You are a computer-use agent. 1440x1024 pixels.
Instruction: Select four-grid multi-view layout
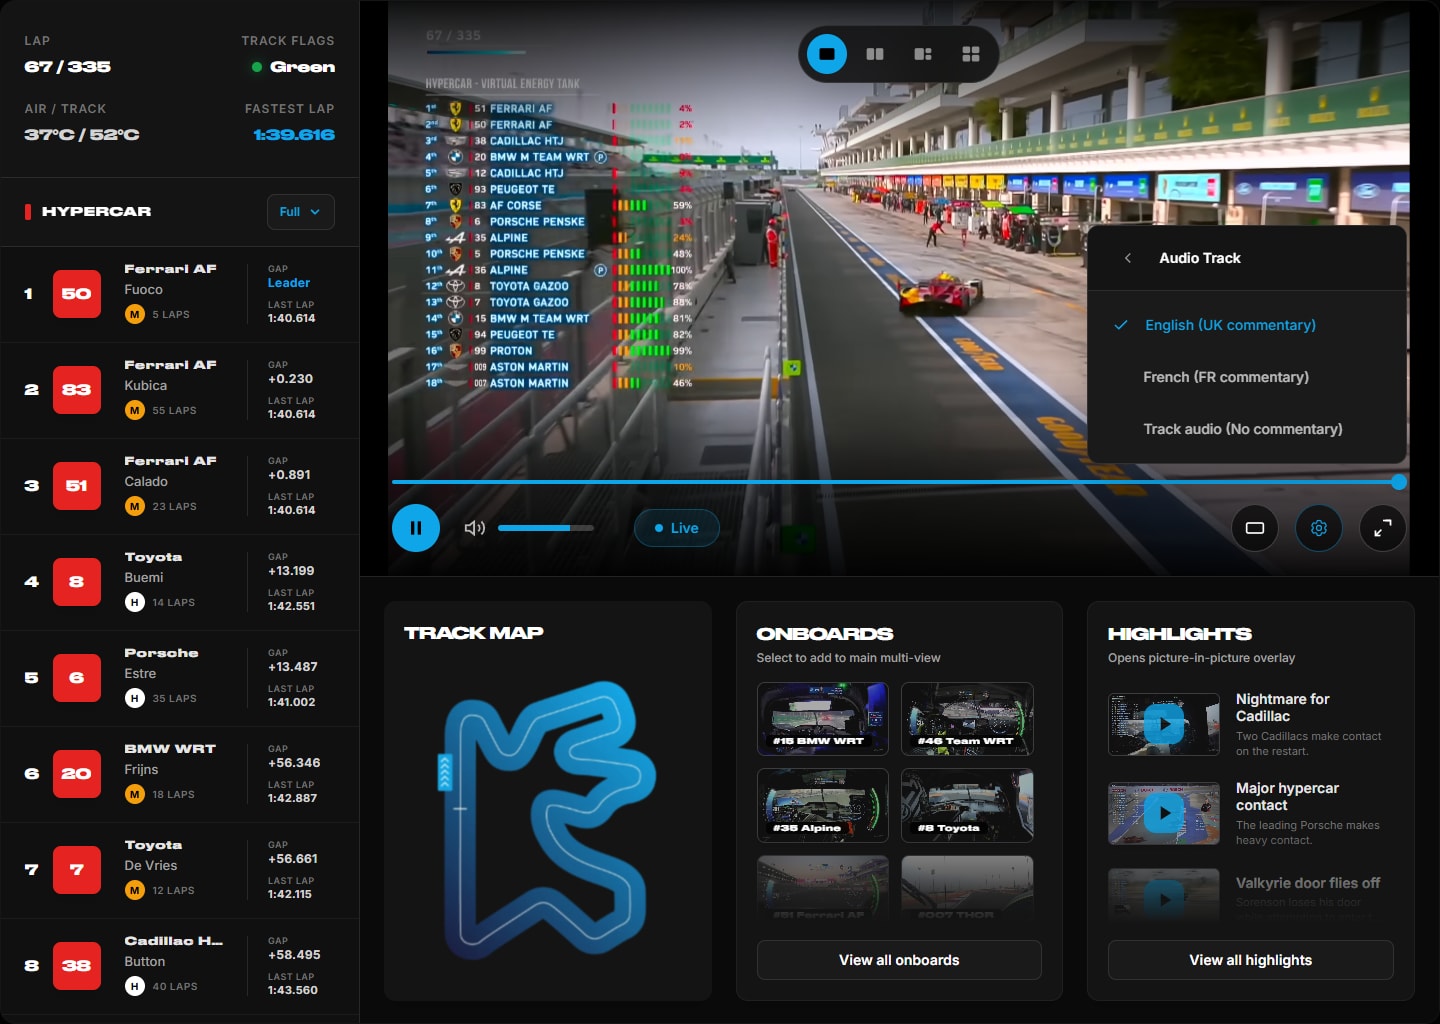click(x=971, y=54)
